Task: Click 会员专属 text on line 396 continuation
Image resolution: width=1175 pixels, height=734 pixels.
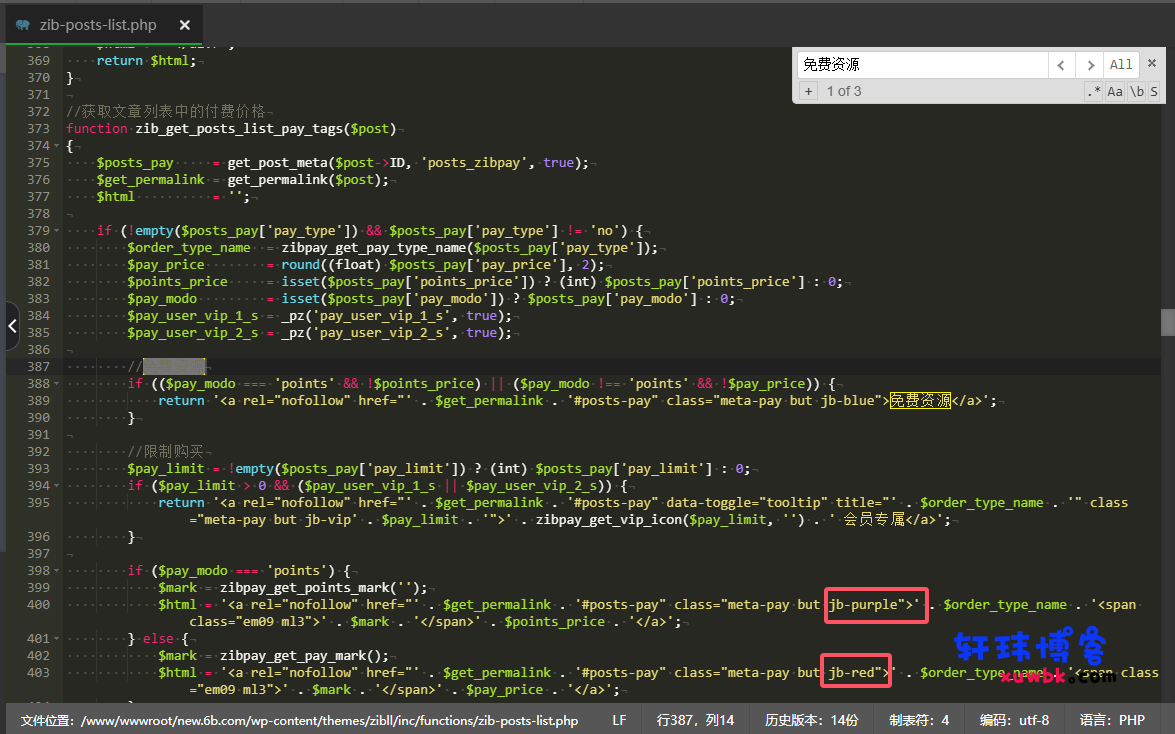Action: pos(875,520)
